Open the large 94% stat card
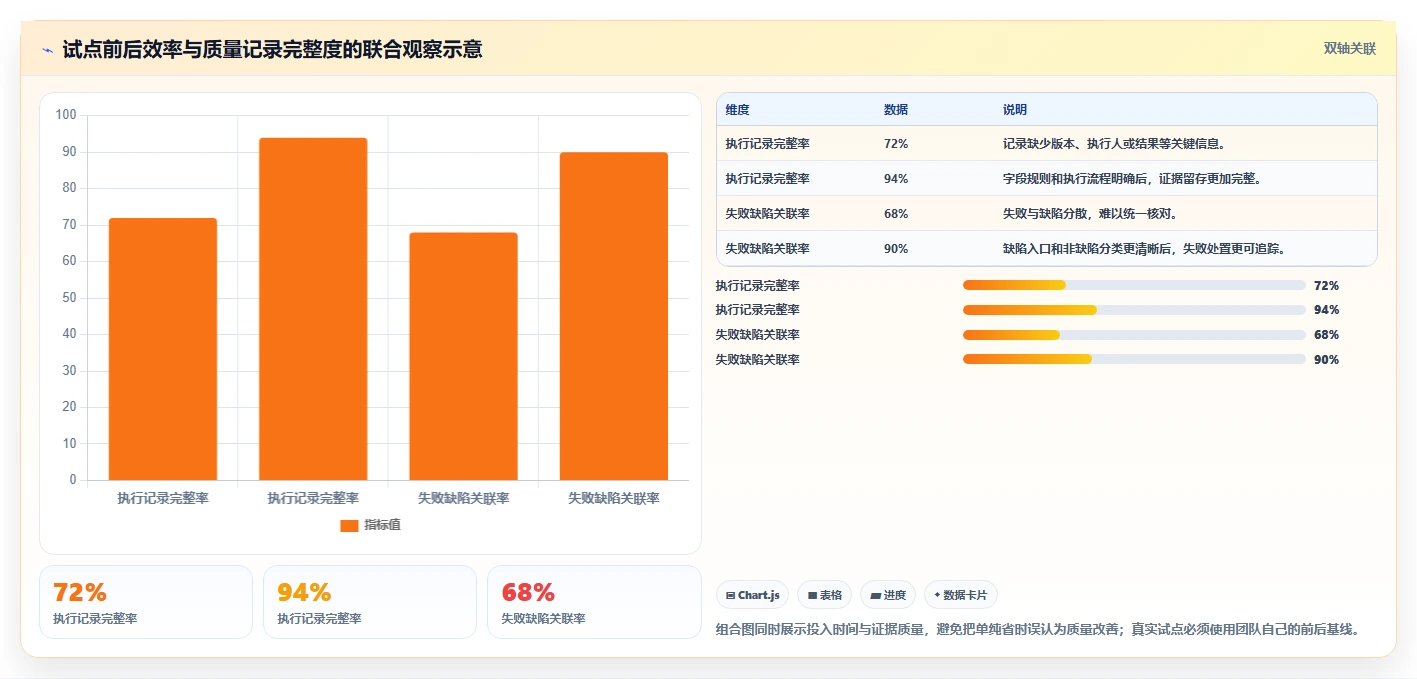1417x679 pixels. tap(370, 602)
